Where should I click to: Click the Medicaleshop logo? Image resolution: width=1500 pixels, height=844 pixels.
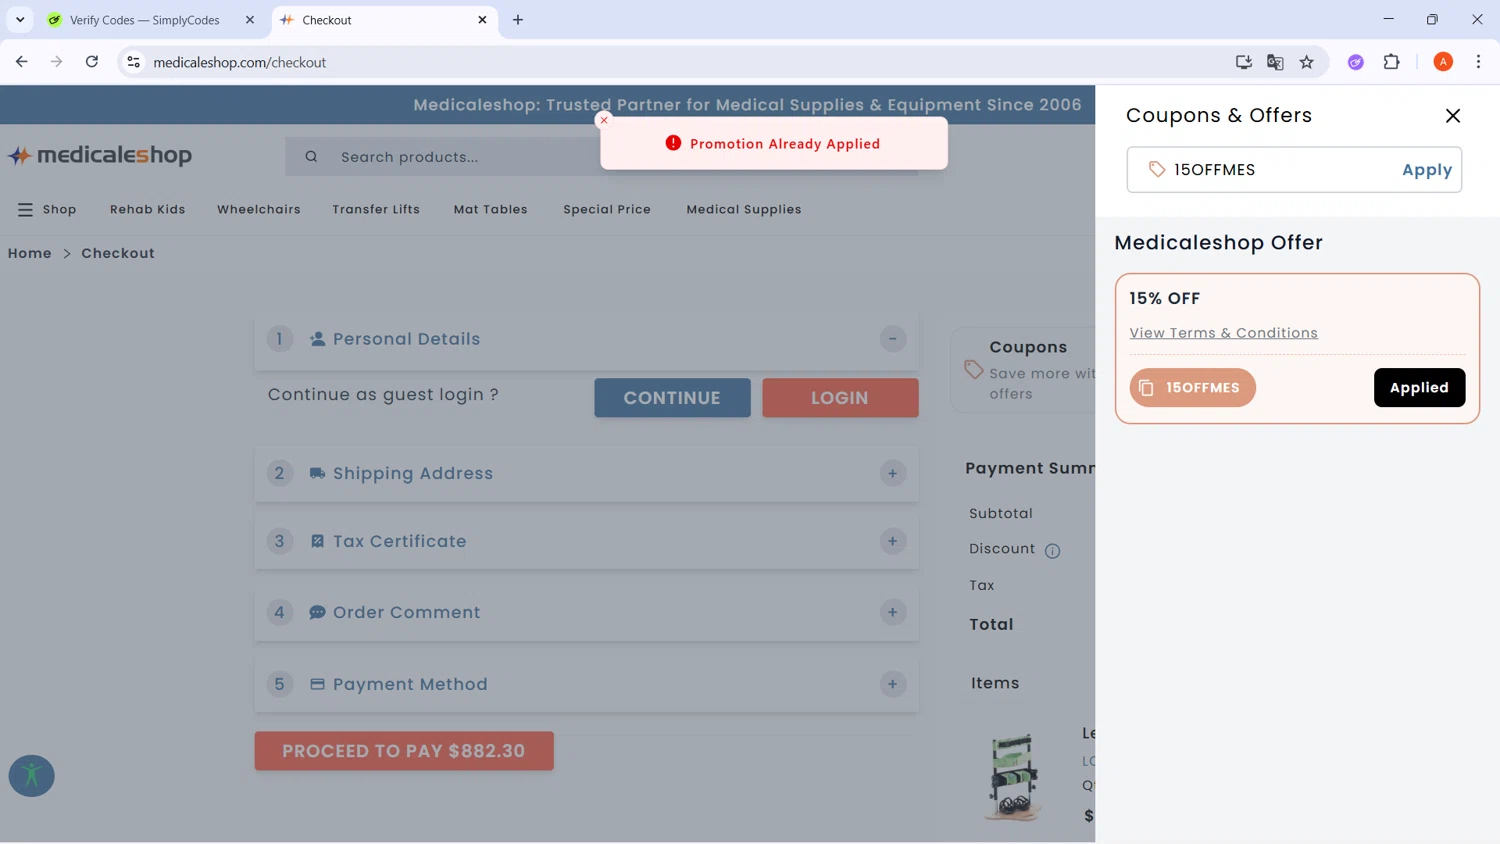[100, 155]
